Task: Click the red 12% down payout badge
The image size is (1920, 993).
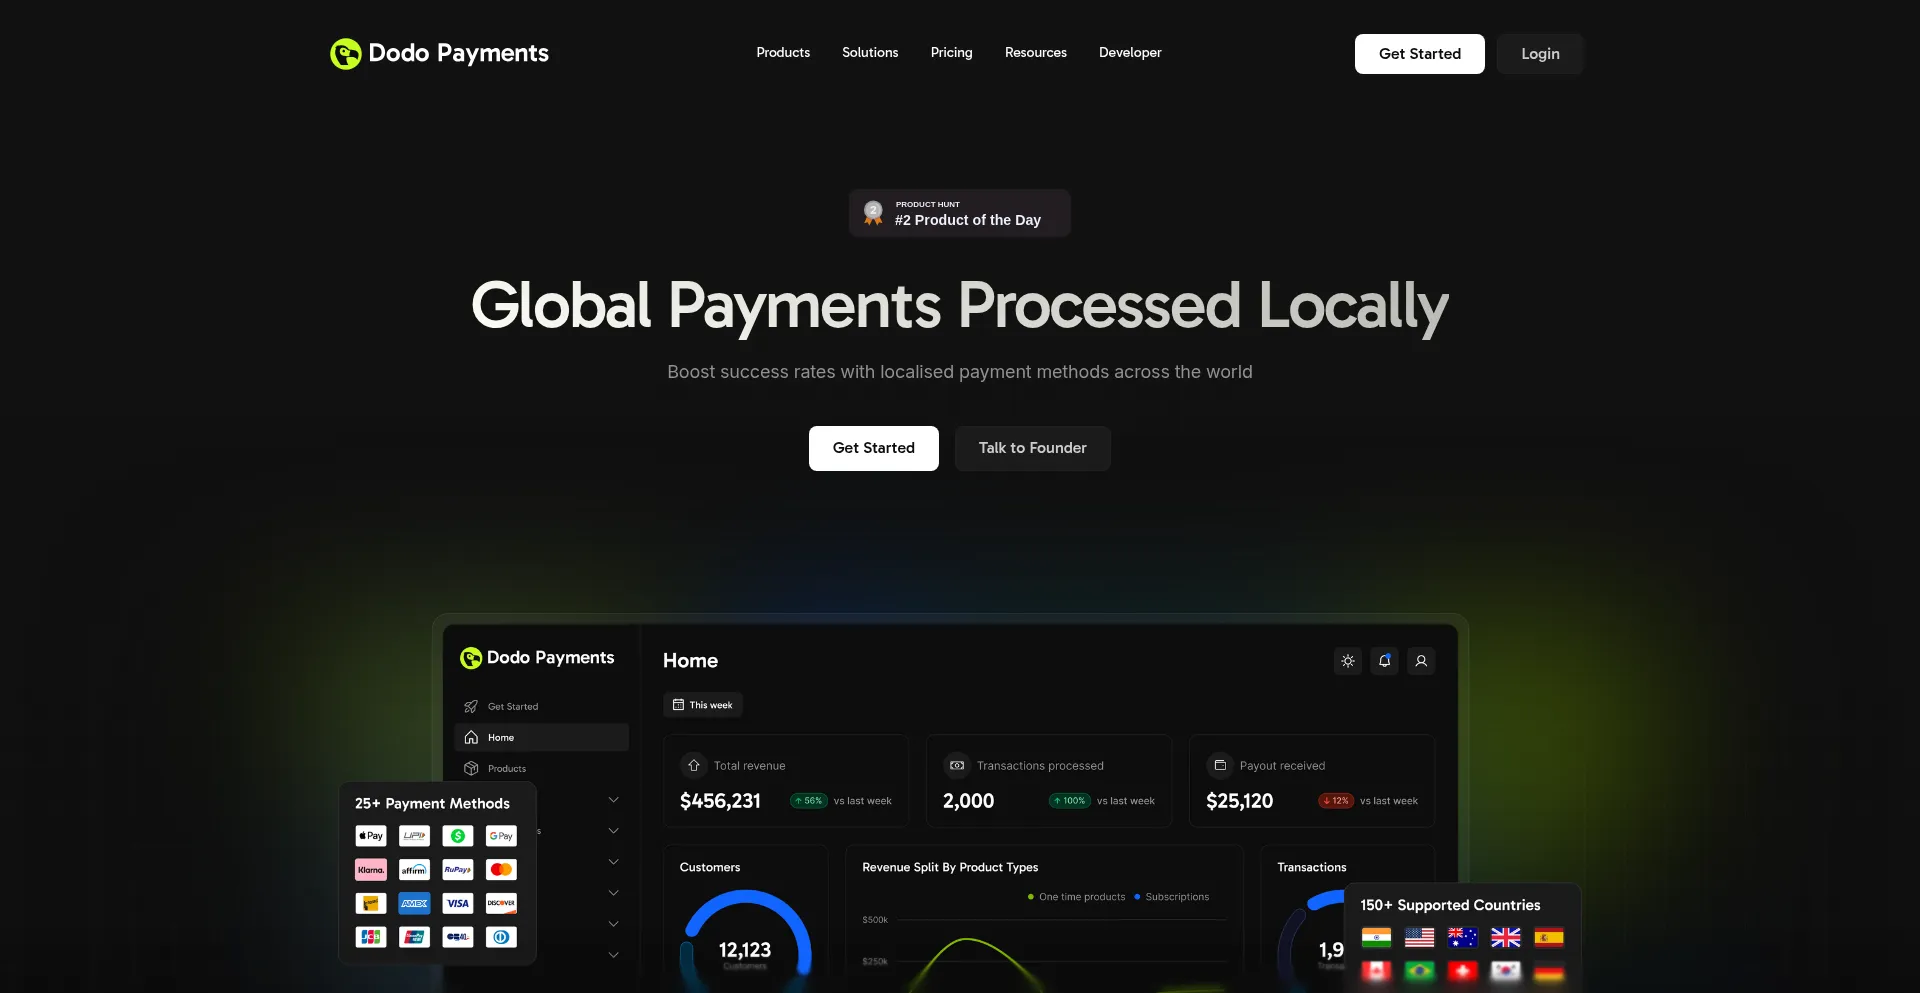Action: pos(1336,801)
